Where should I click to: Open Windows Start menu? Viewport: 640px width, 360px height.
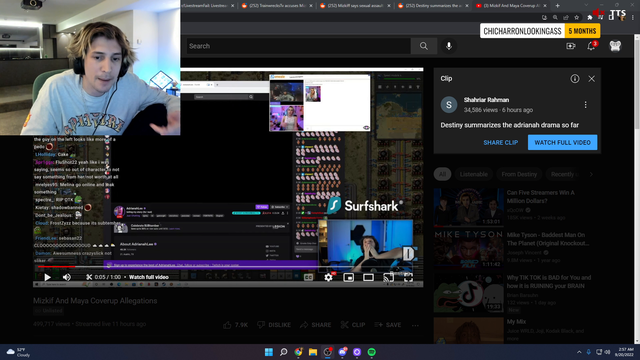[269, 352]
